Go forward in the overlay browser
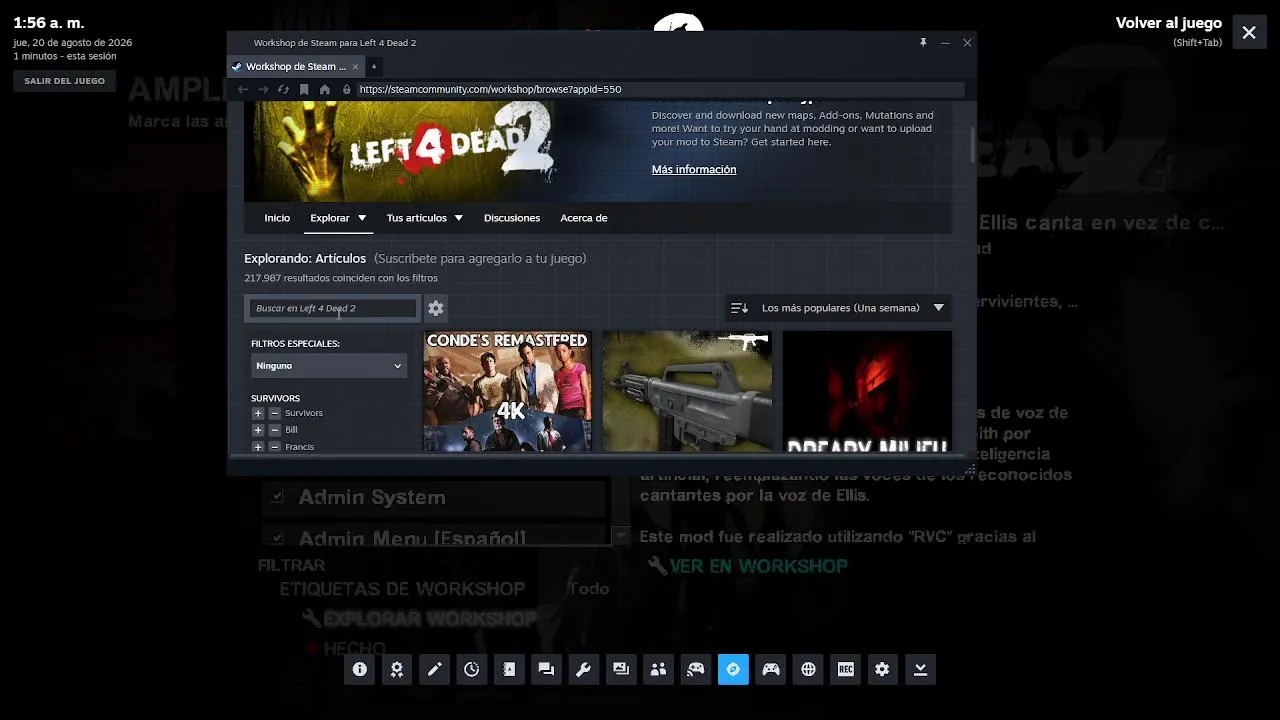Viewport: 1280px width, 720px height. [263, 89]
